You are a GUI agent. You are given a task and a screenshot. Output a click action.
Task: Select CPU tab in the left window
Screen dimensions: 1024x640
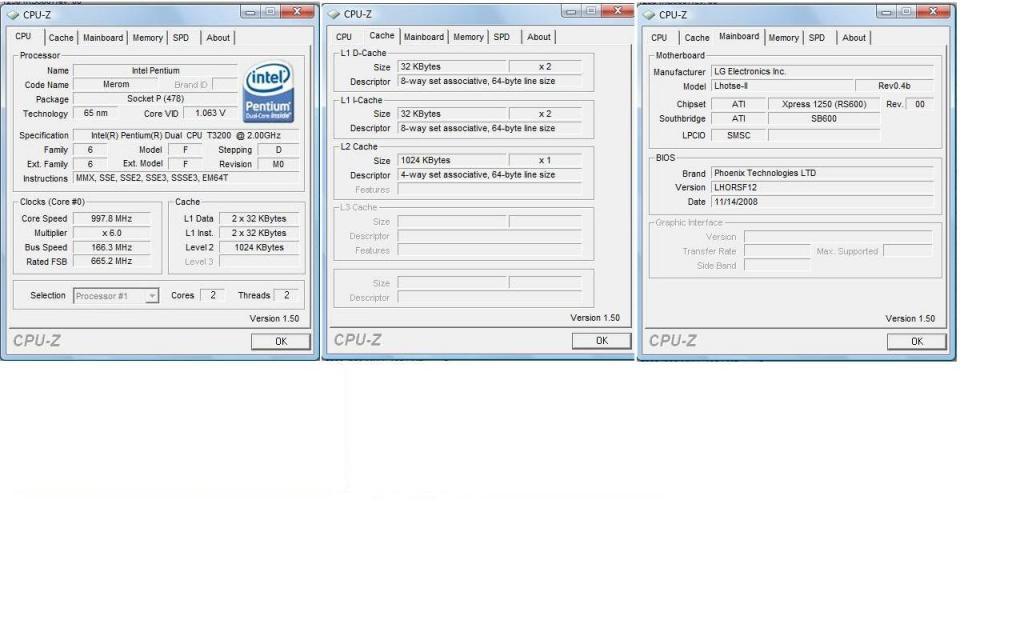click(x=24, y=37)
